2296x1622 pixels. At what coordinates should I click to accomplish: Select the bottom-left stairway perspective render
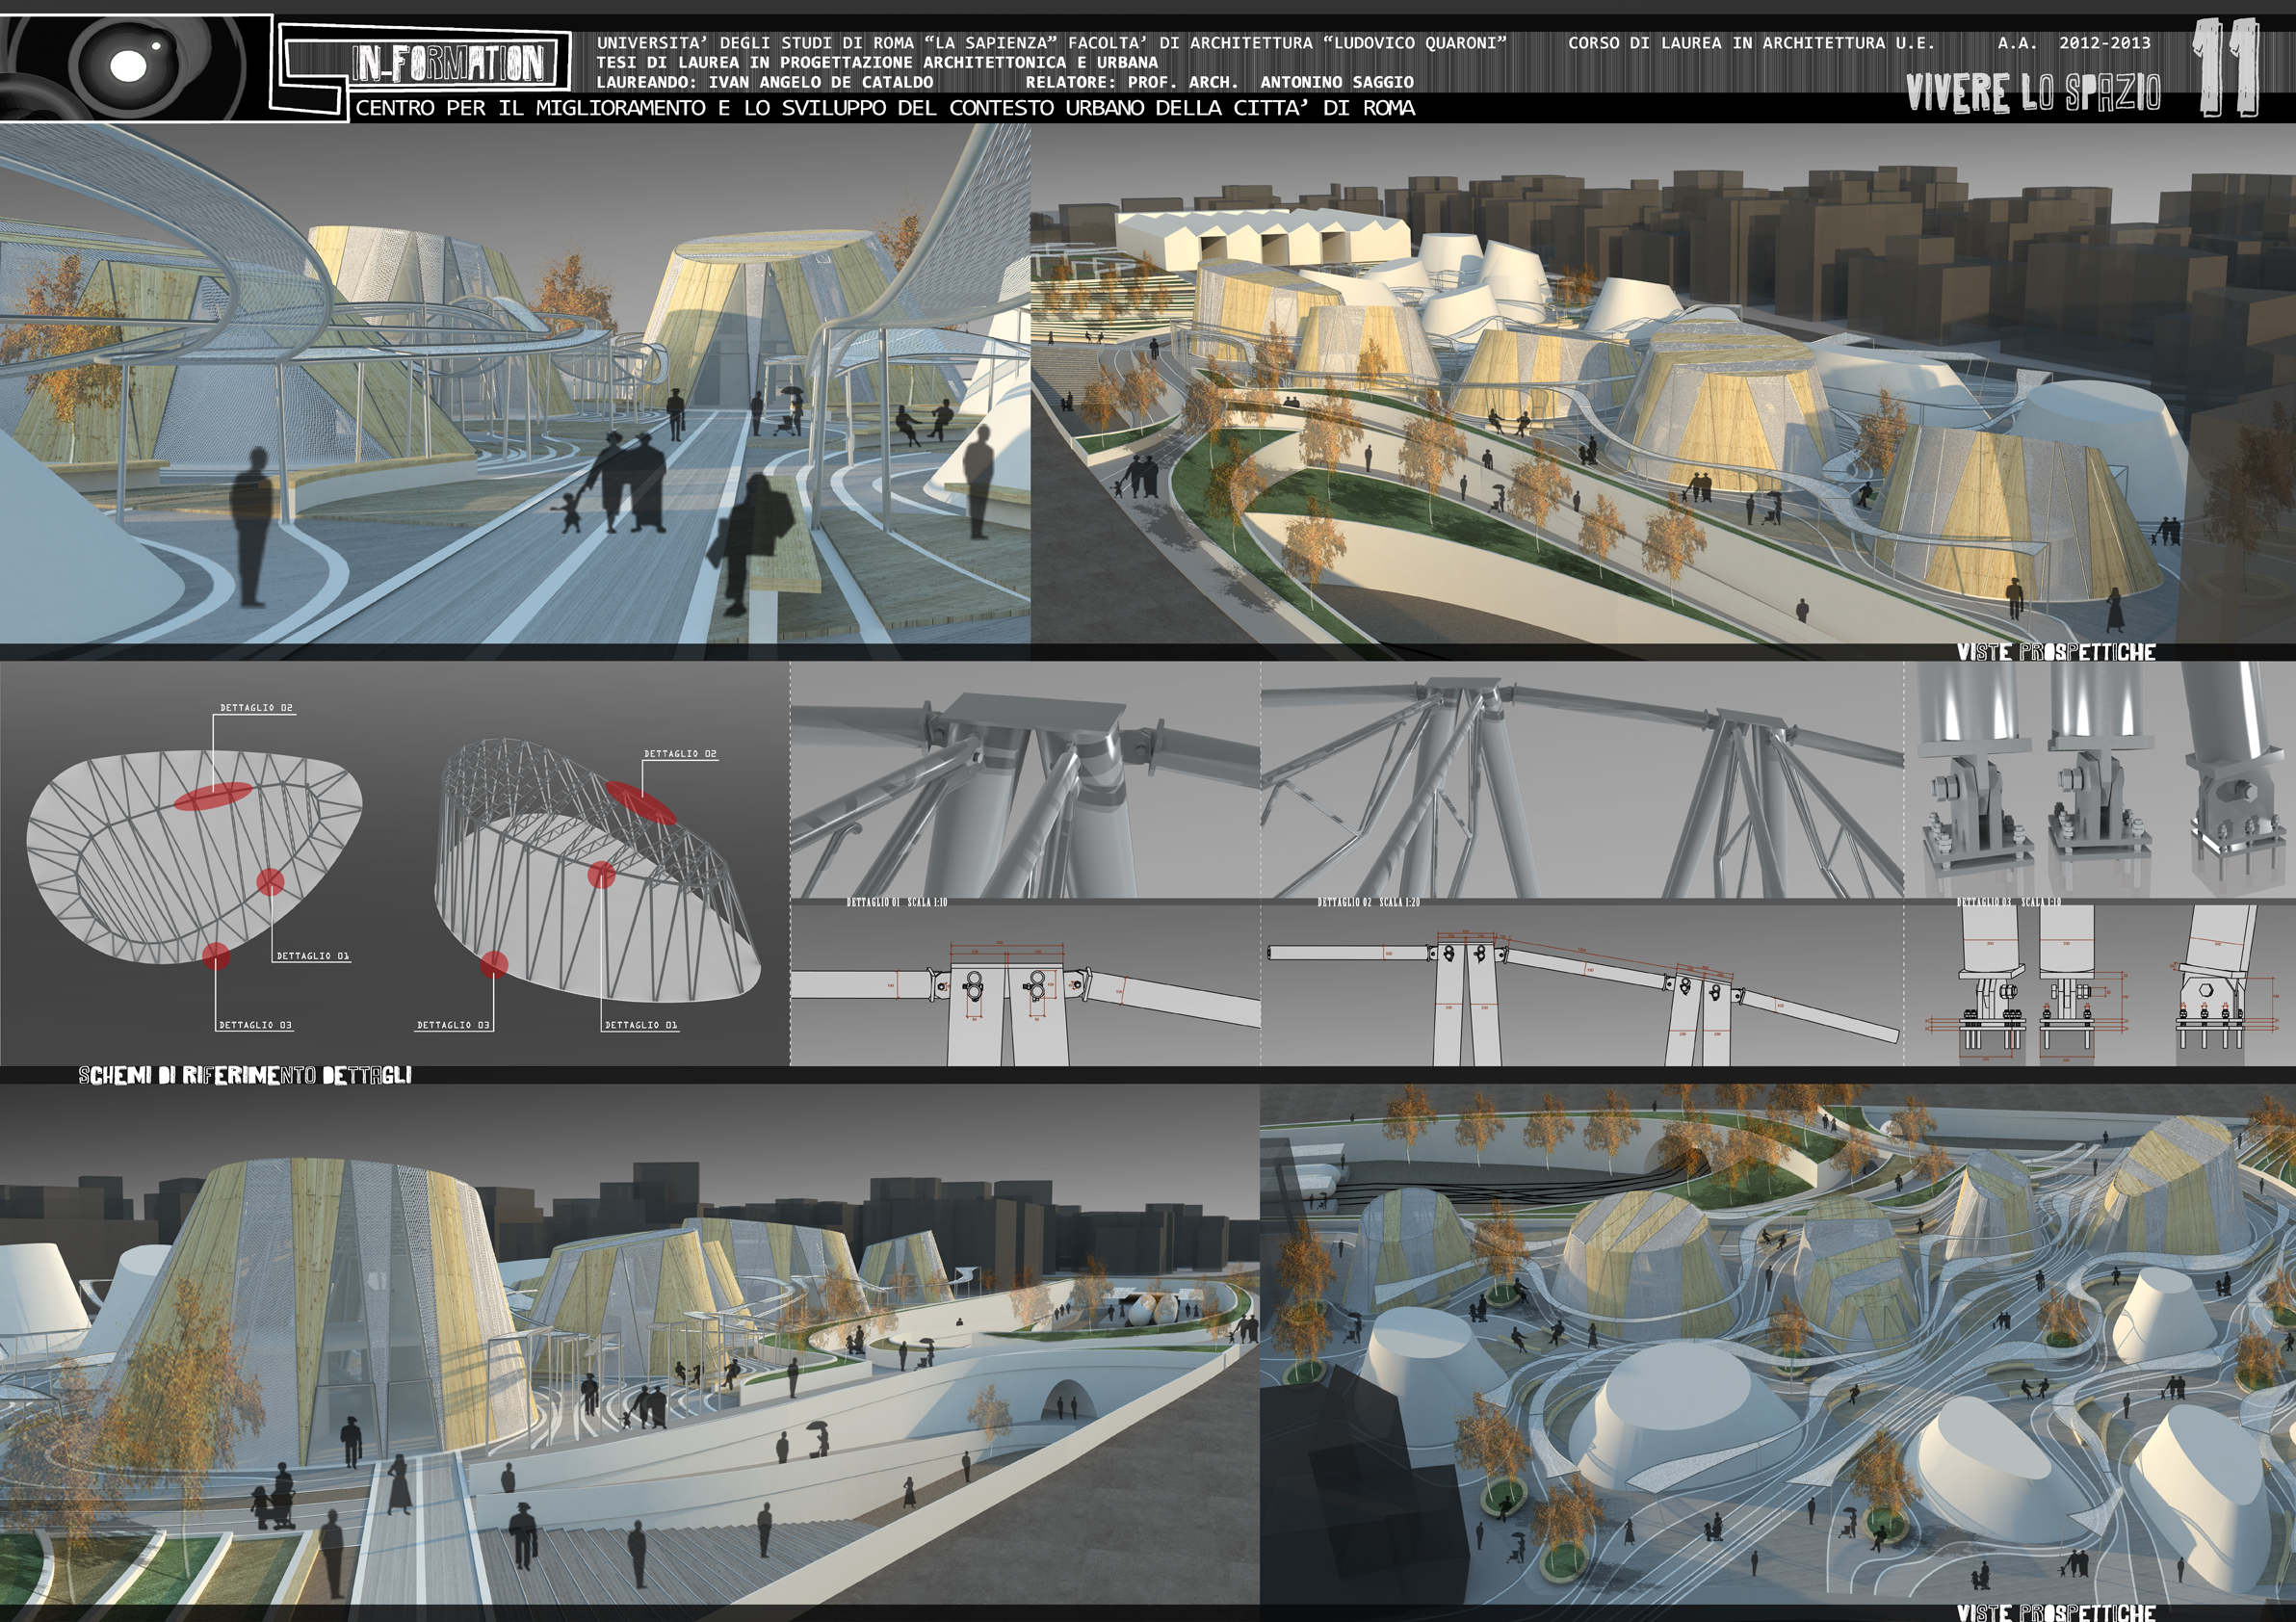click(628, 1345)
